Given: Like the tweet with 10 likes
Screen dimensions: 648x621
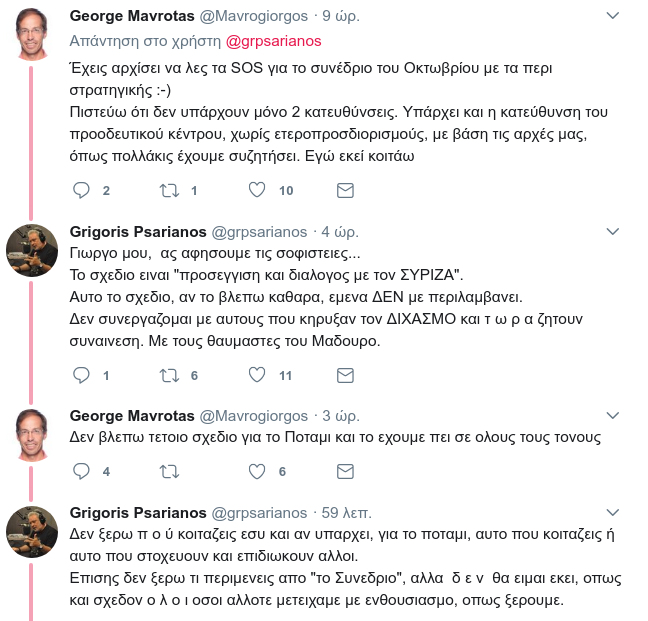Looking at the screenshot, I should pos(257,190).
